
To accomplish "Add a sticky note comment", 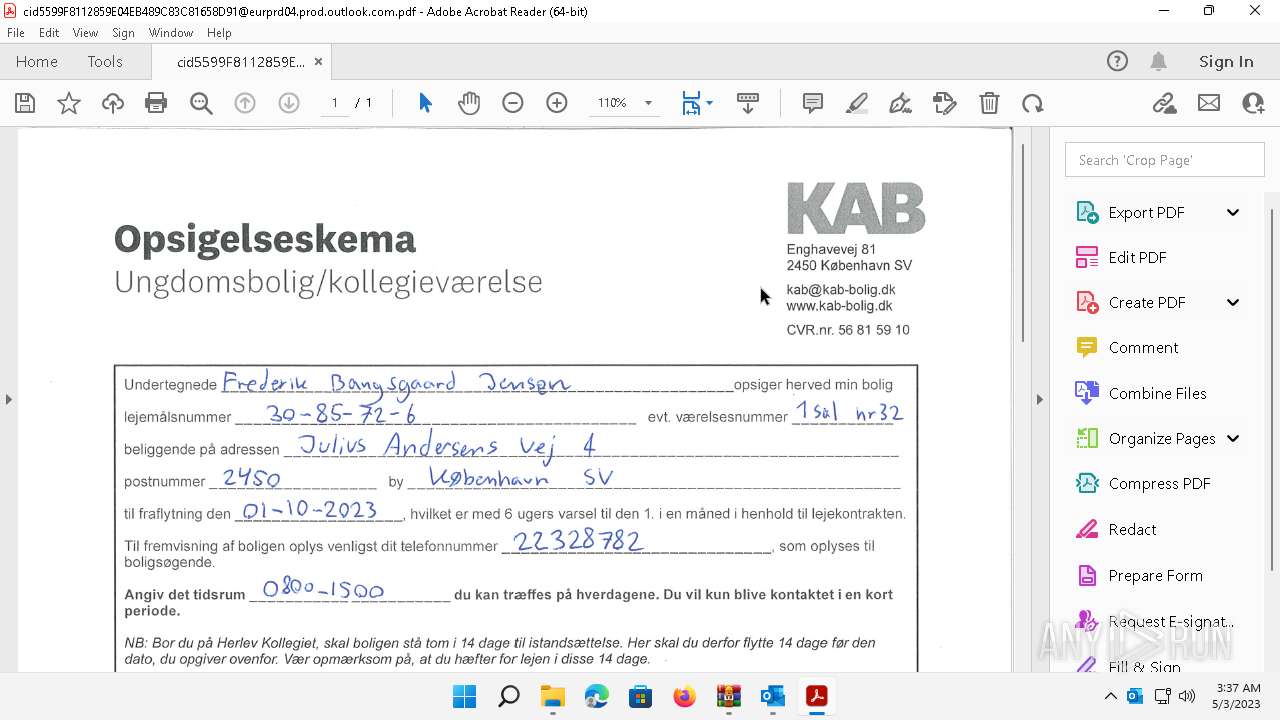I will pyautogui.click(x=813, y=103).
